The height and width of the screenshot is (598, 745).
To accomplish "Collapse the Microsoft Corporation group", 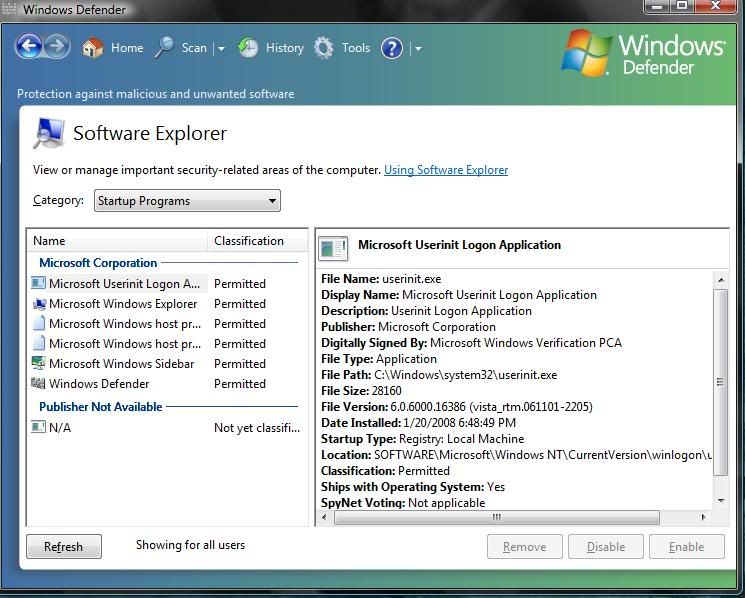I will click(x=98, y=263).
